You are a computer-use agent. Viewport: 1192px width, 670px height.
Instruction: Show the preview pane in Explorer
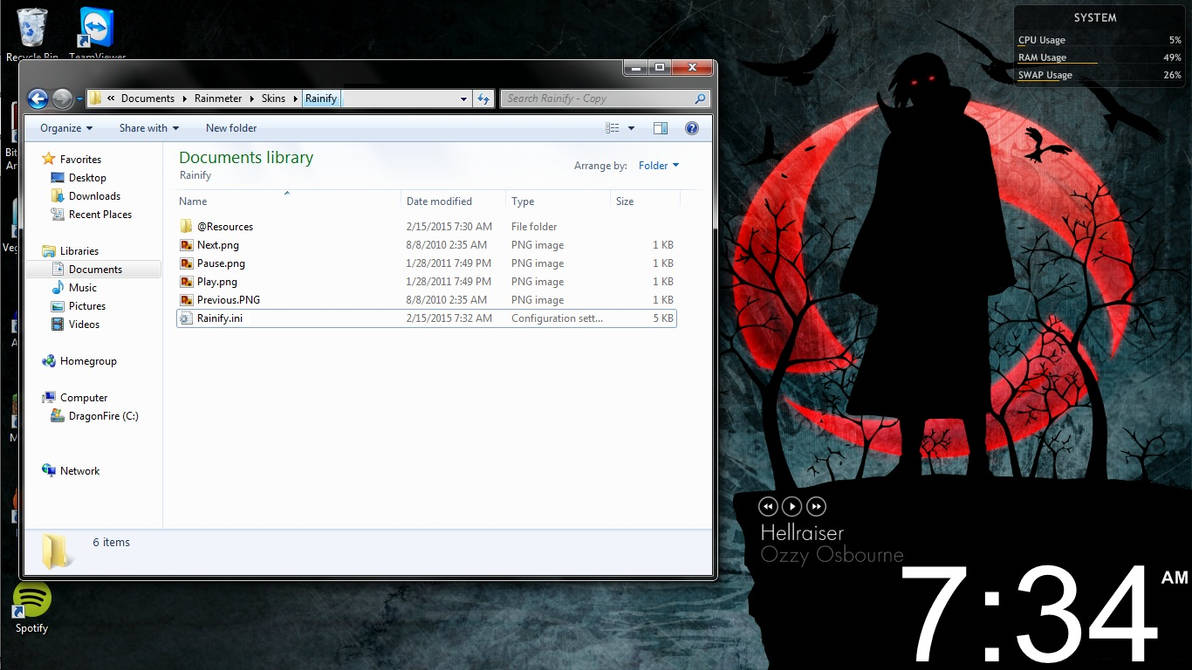(x=660, y=128)
